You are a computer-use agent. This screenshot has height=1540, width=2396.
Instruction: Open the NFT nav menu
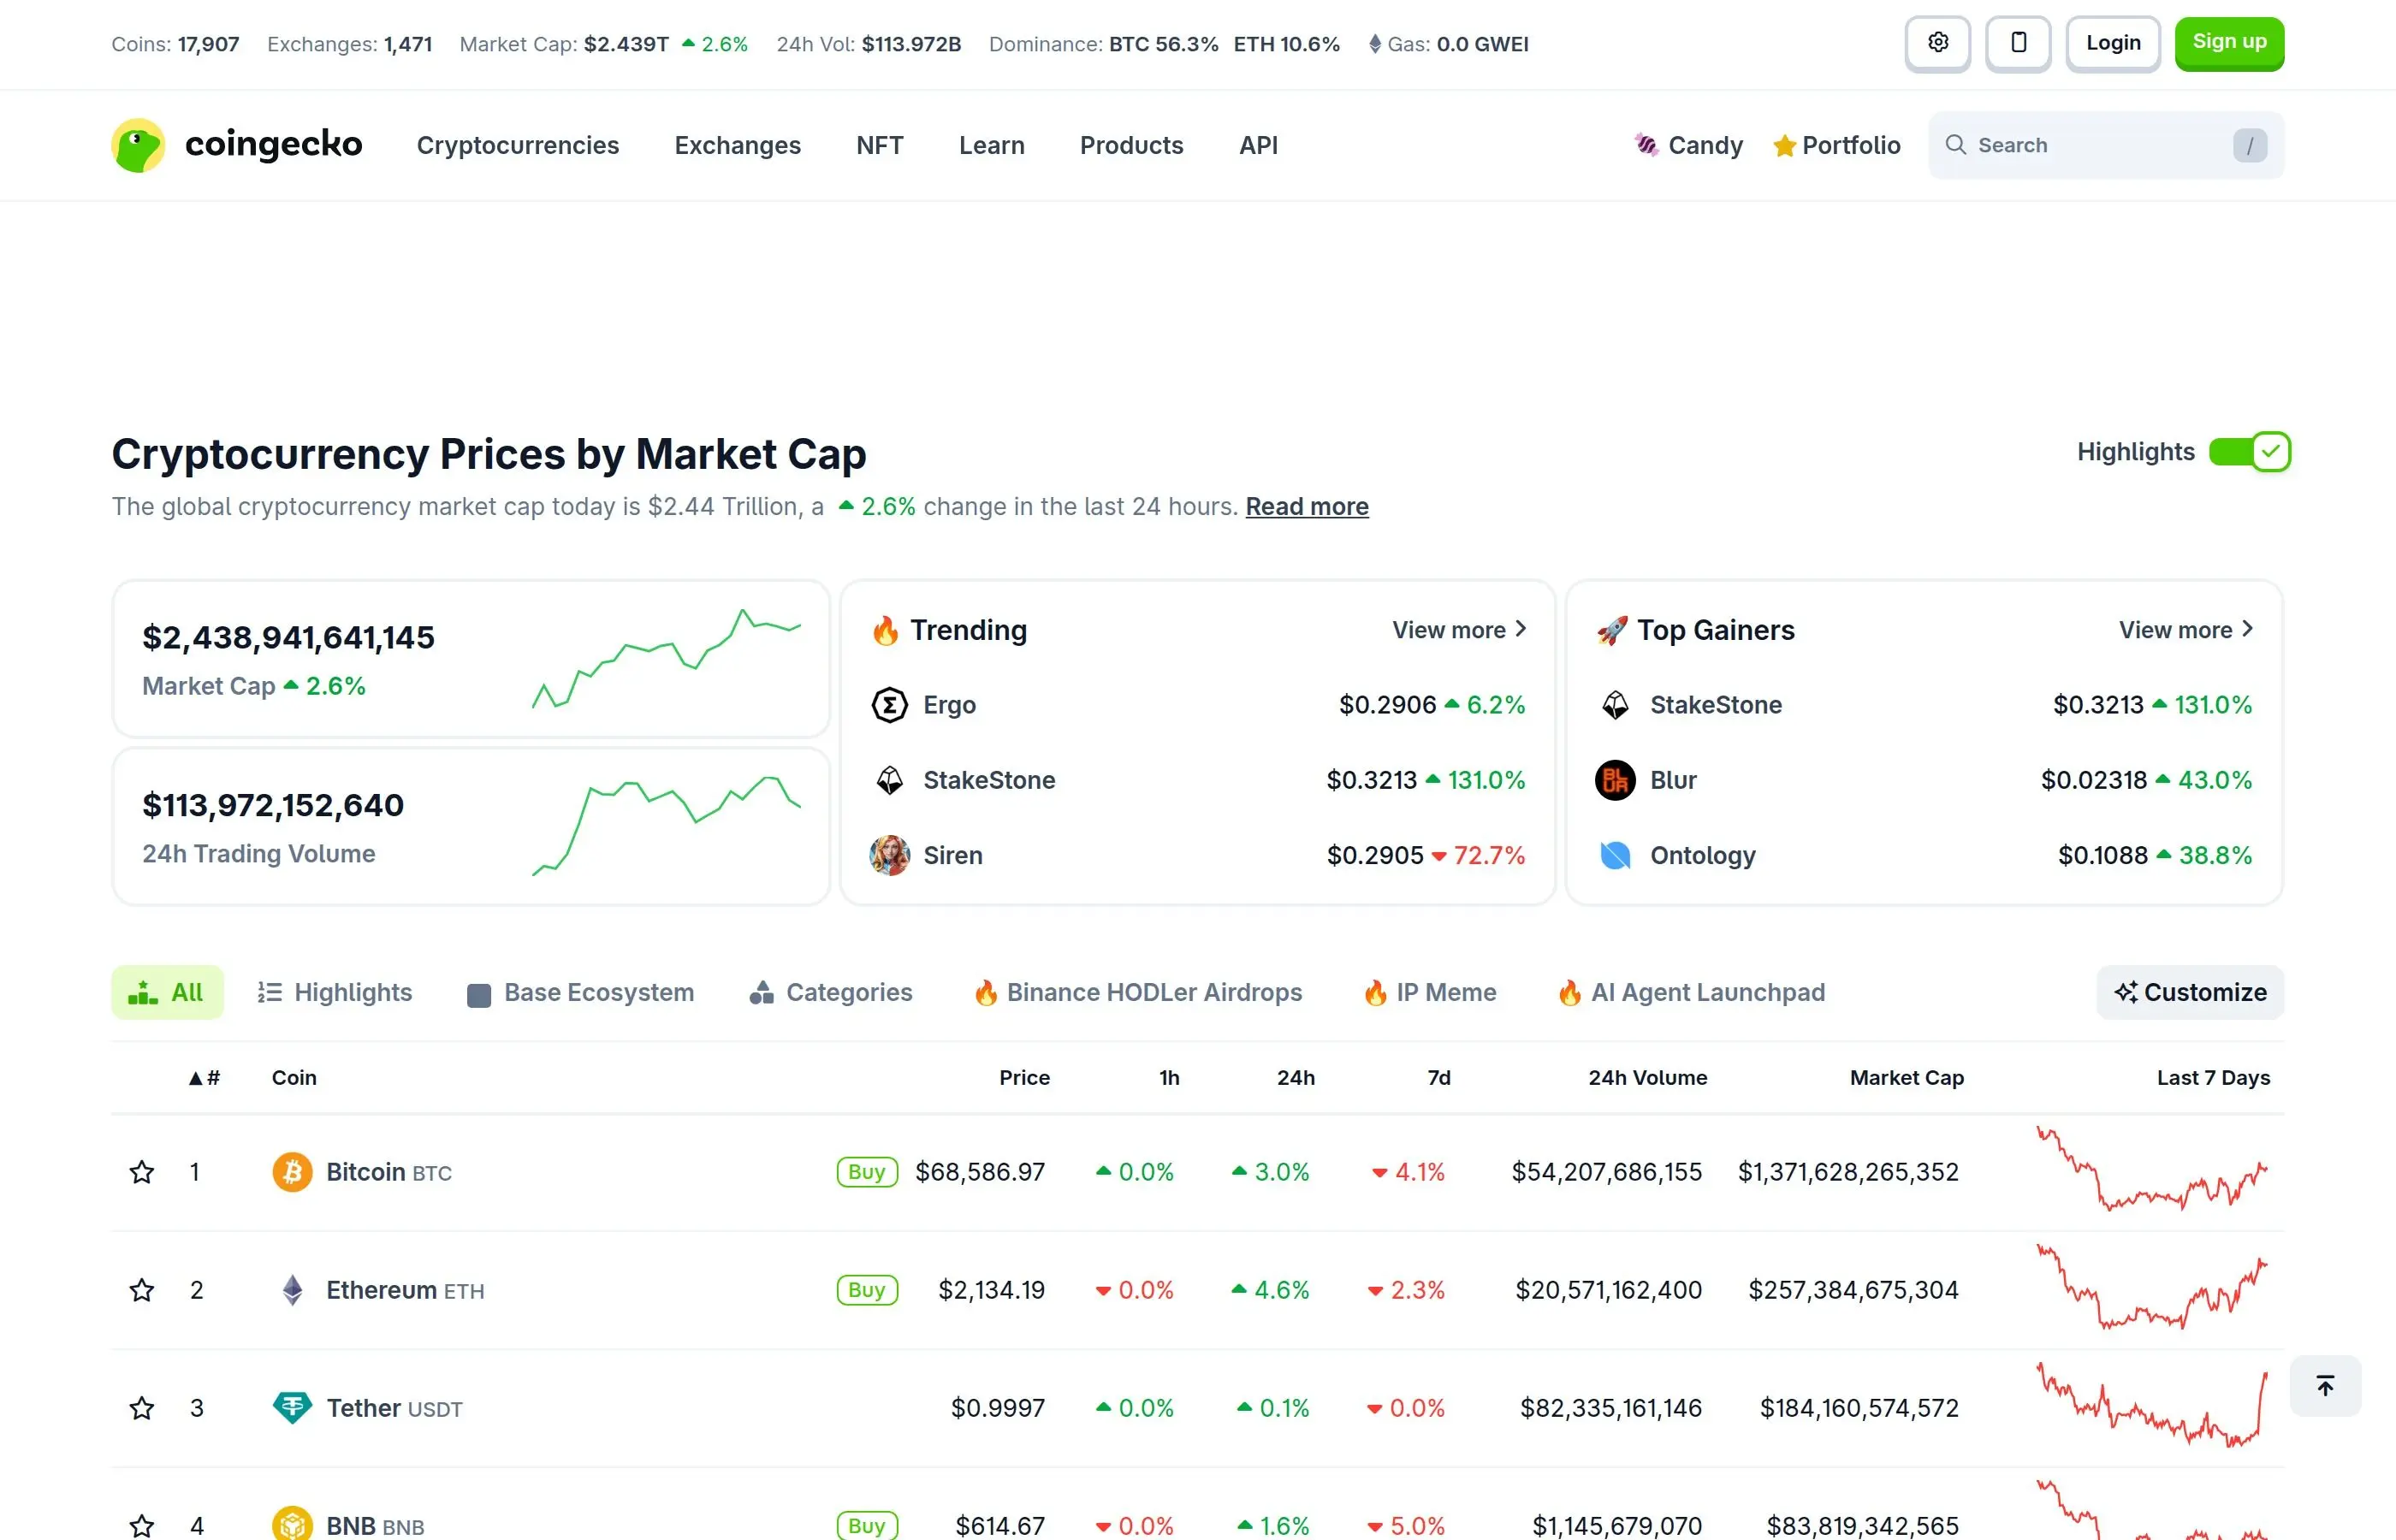point(880,145)
